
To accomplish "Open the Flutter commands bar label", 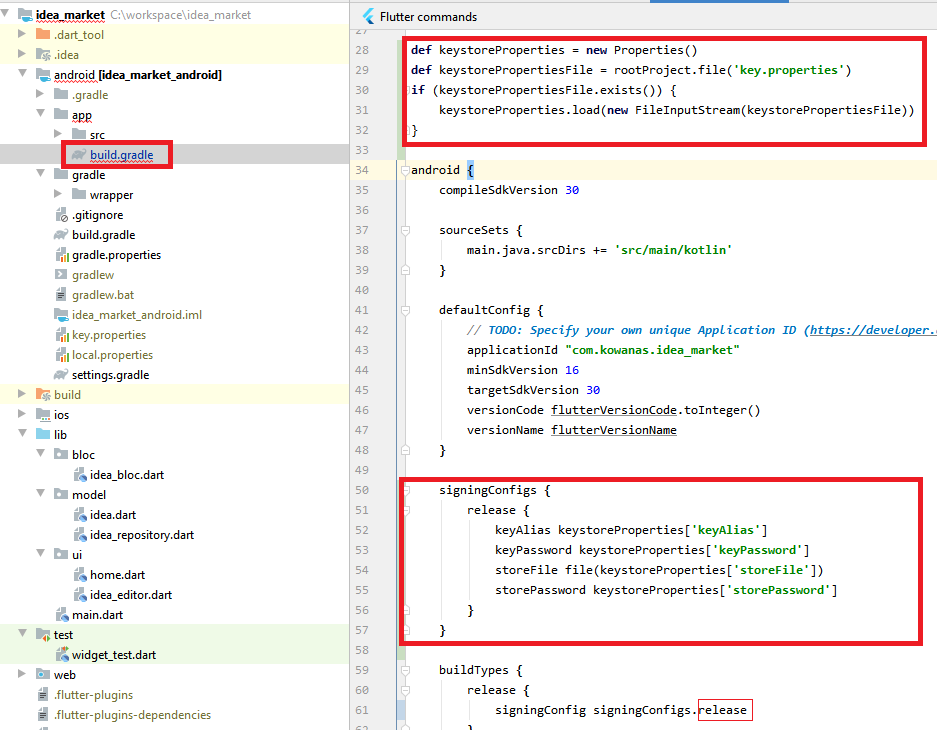I will tap(428, 17).
